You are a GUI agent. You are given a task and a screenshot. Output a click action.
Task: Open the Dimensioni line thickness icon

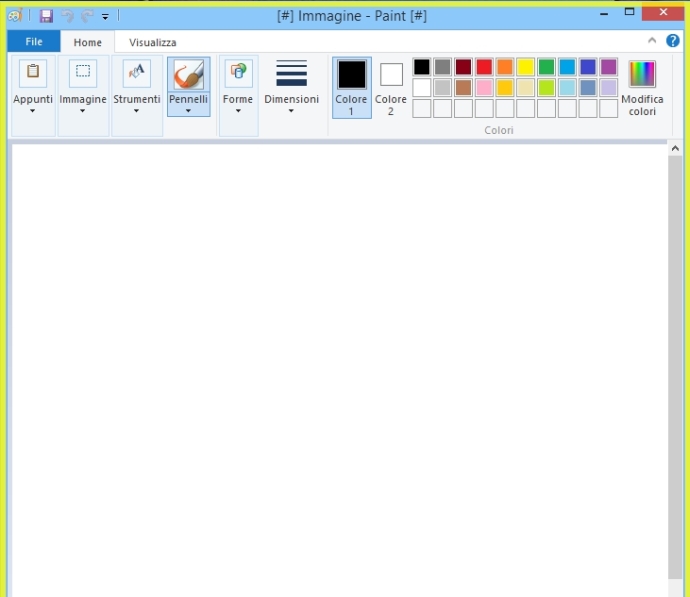pos(291,73)
